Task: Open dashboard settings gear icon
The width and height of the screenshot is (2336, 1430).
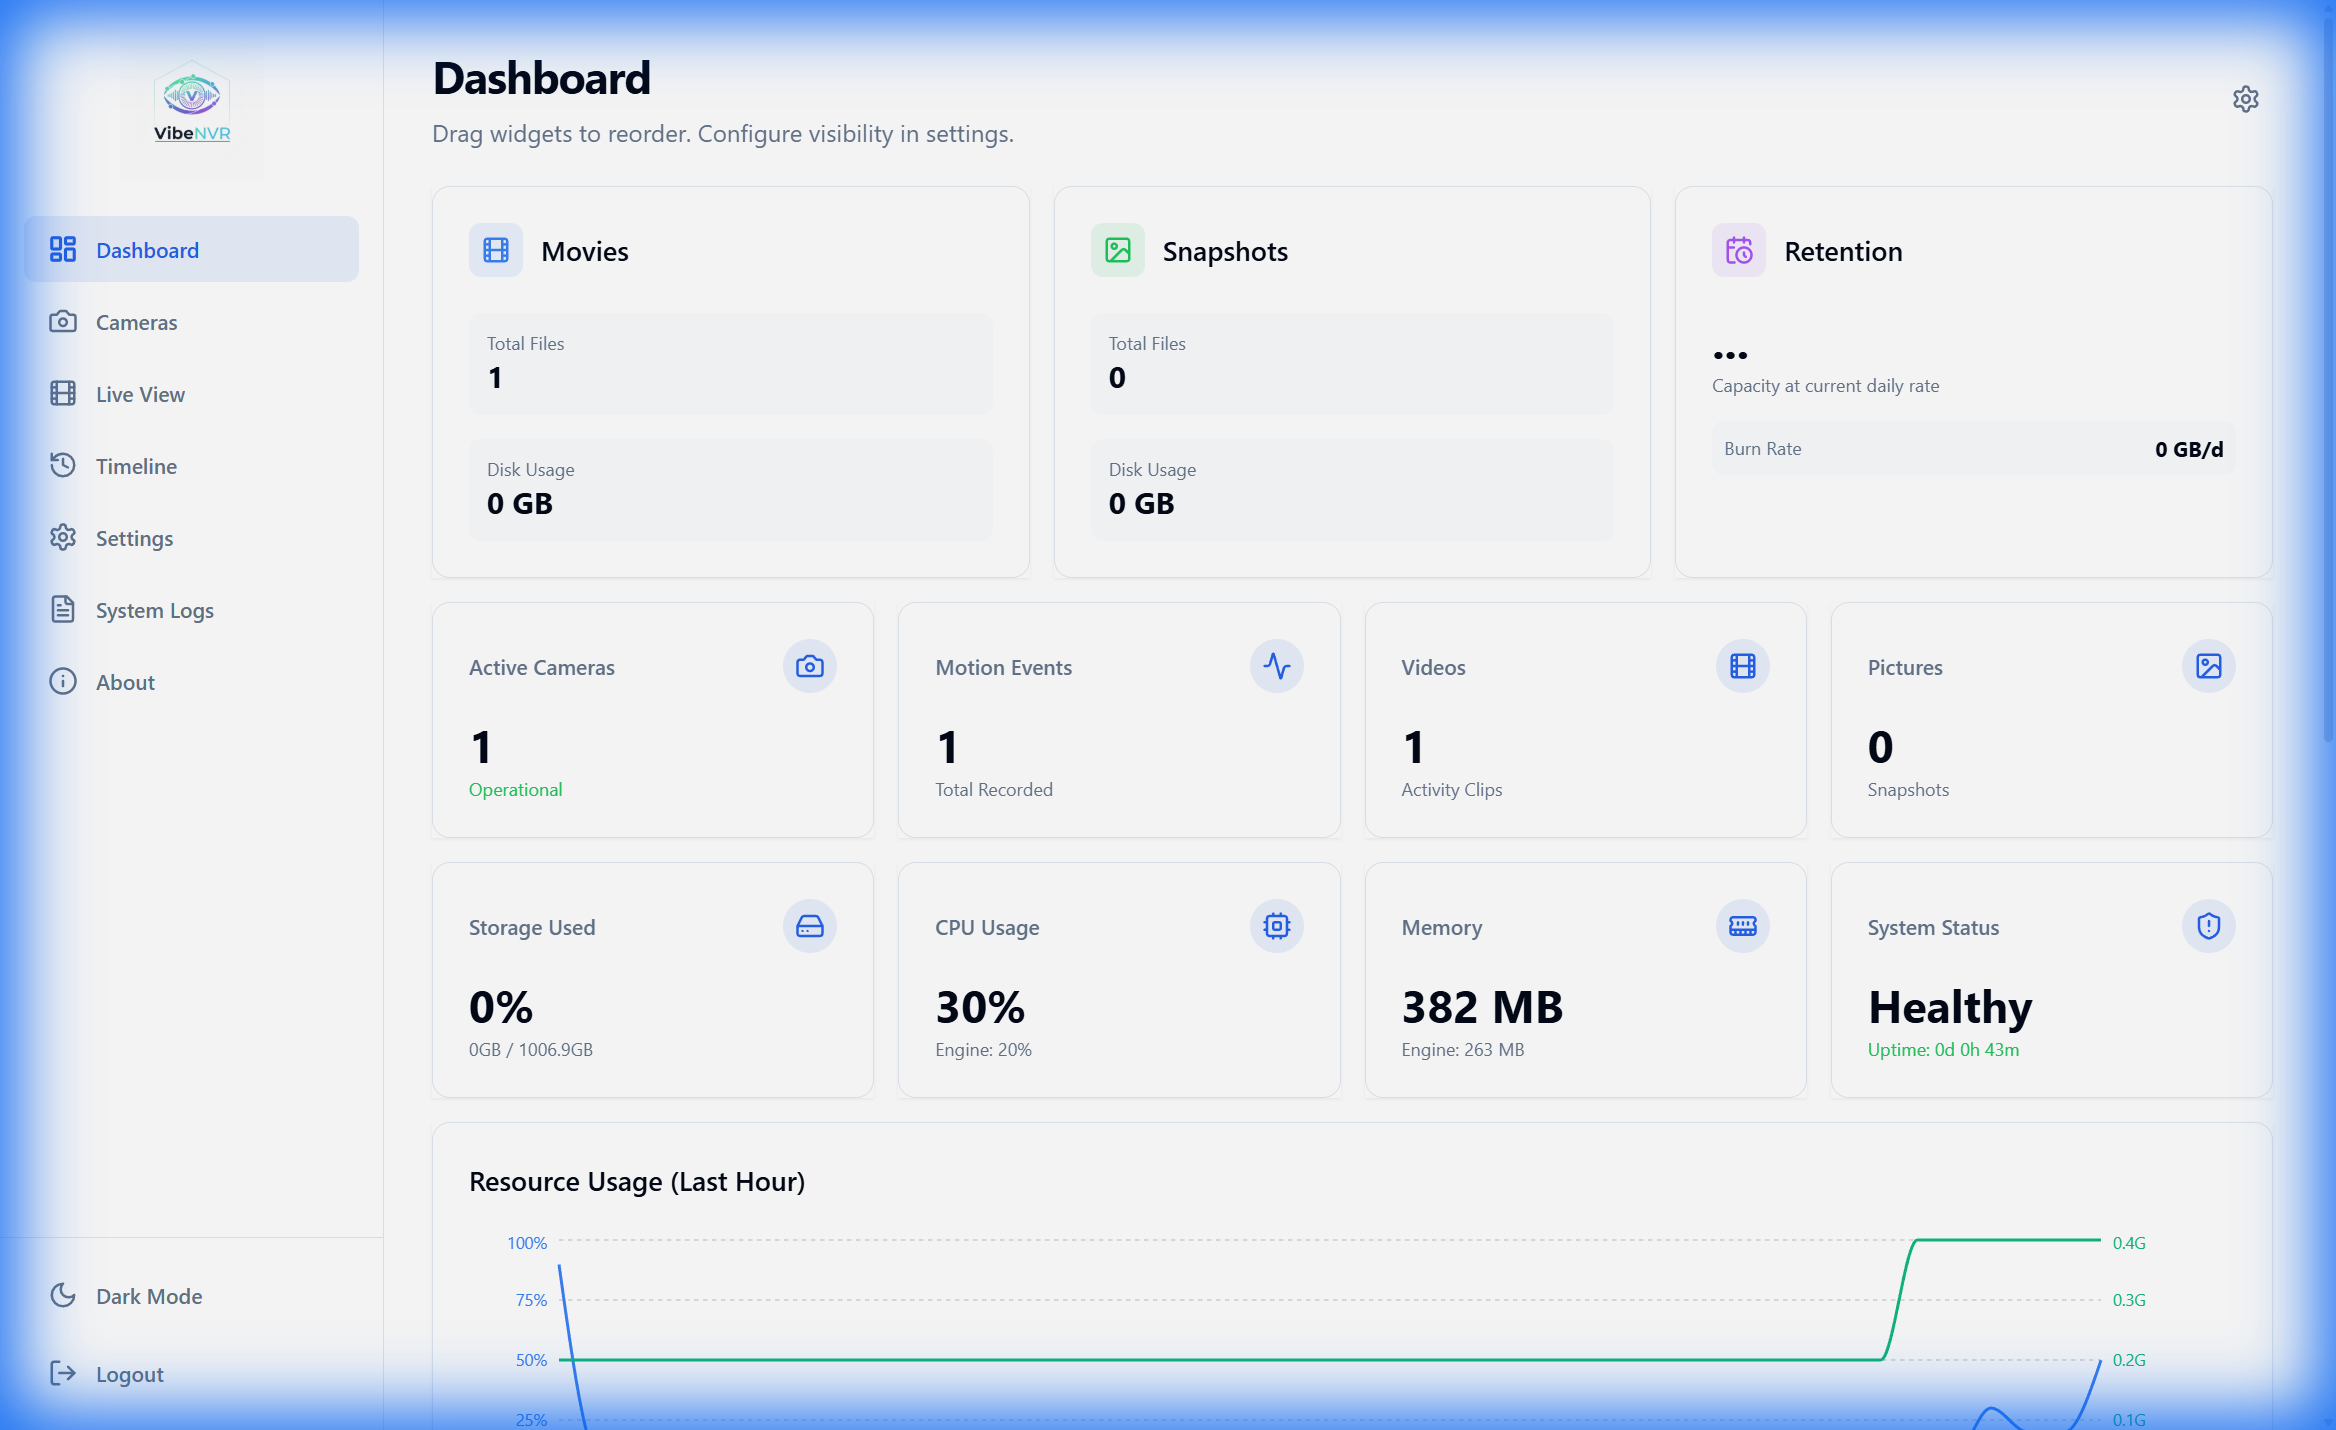Action: (x=2245, y=99)
